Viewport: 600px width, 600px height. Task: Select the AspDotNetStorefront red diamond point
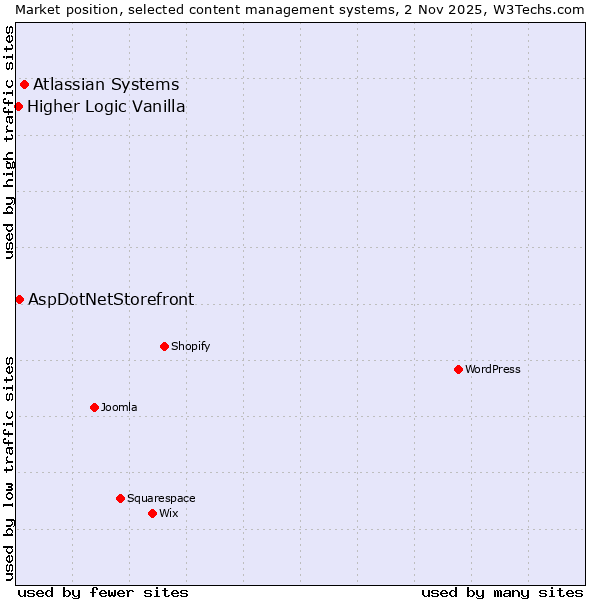19,300
